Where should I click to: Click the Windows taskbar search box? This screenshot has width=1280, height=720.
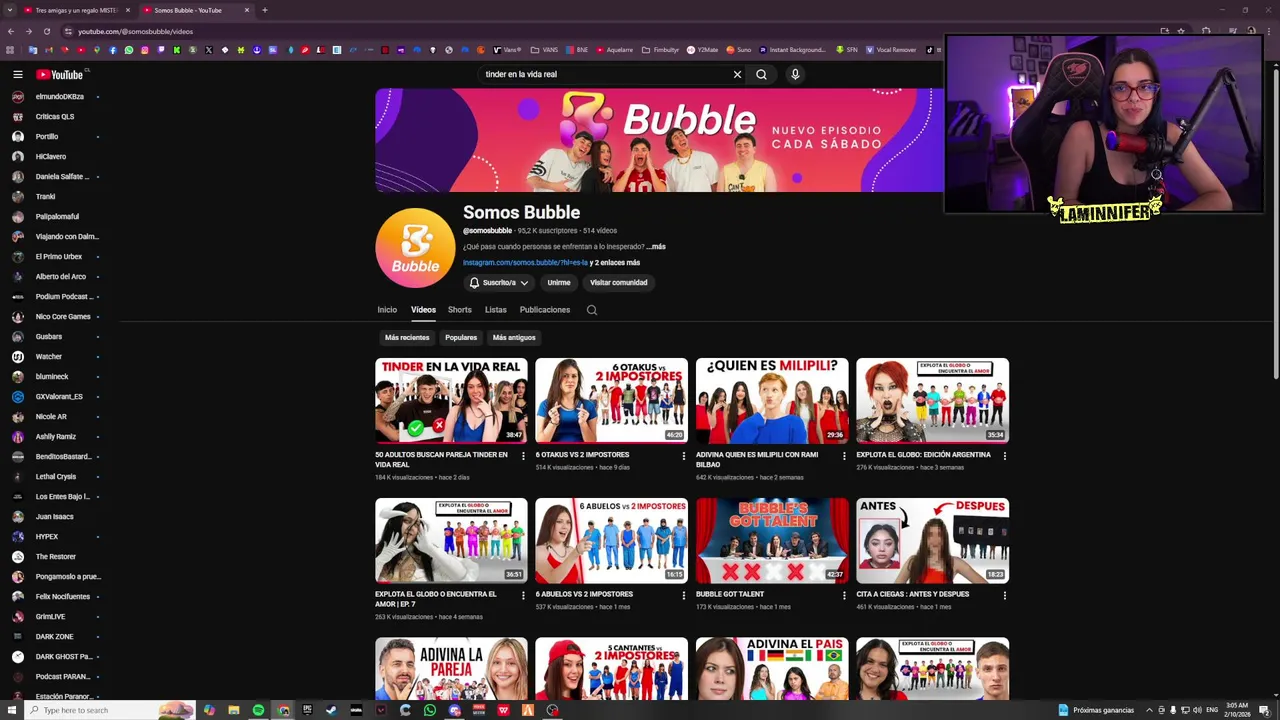(108, 710)
